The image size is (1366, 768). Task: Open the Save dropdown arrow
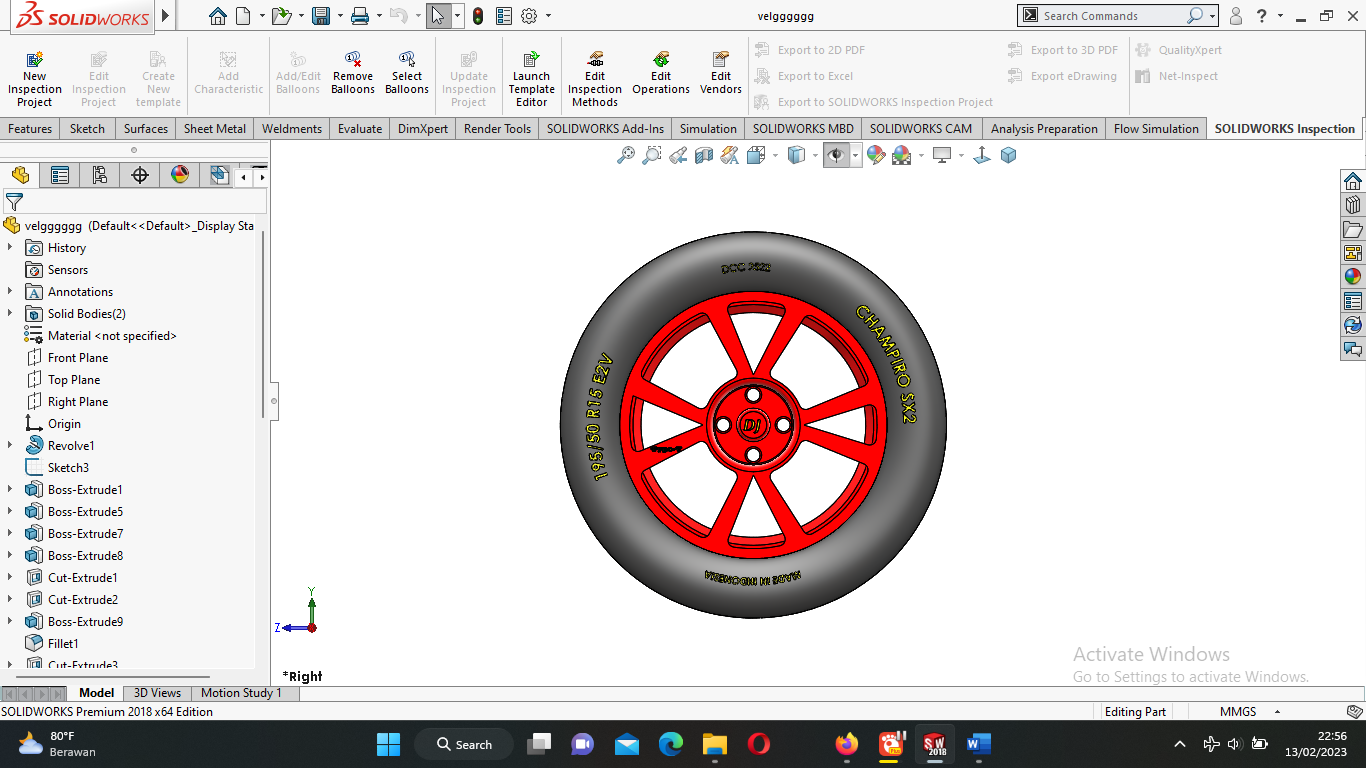[339, 16]
